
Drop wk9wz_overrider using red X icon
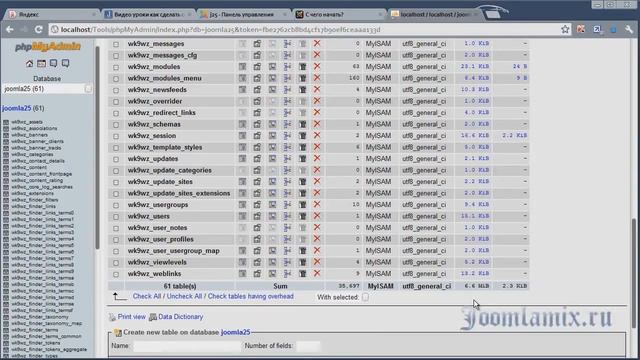click(317, 101)
